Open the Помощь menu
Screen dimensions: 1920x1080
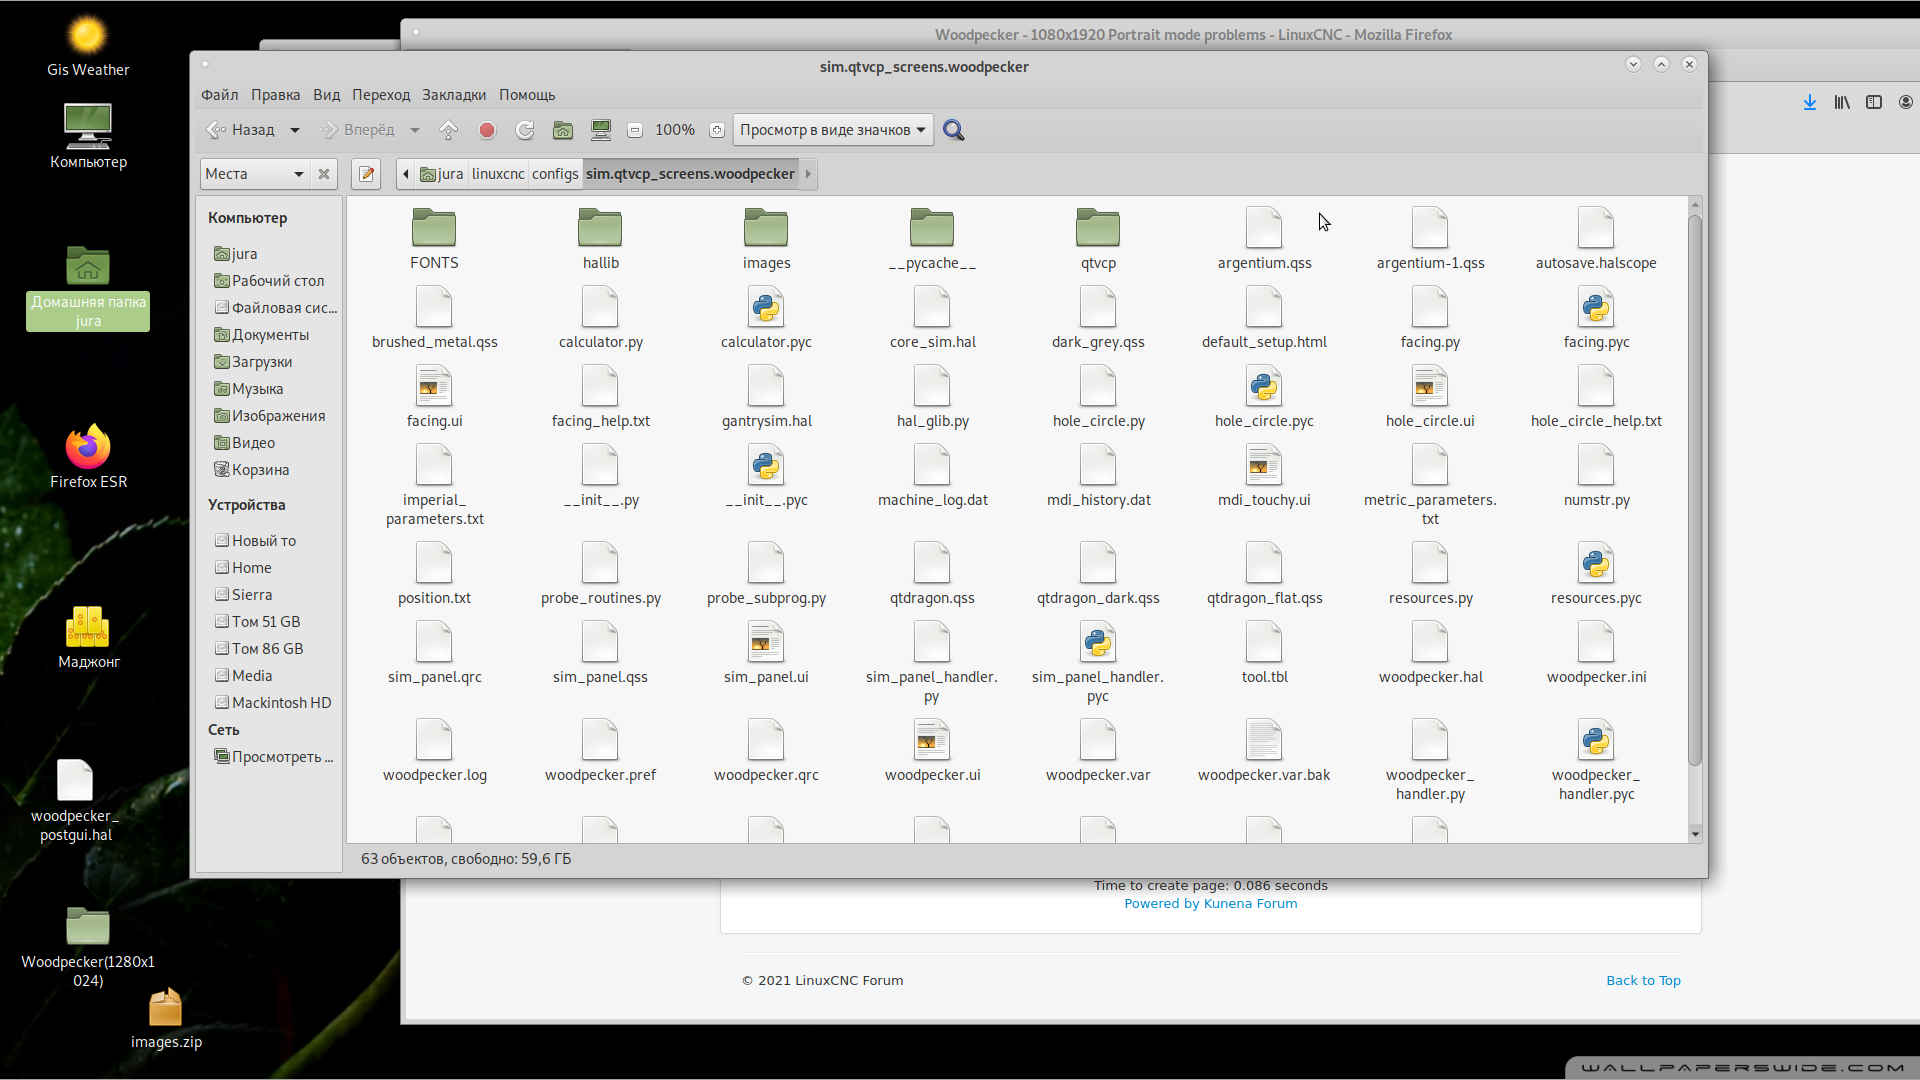pos(527,95)
